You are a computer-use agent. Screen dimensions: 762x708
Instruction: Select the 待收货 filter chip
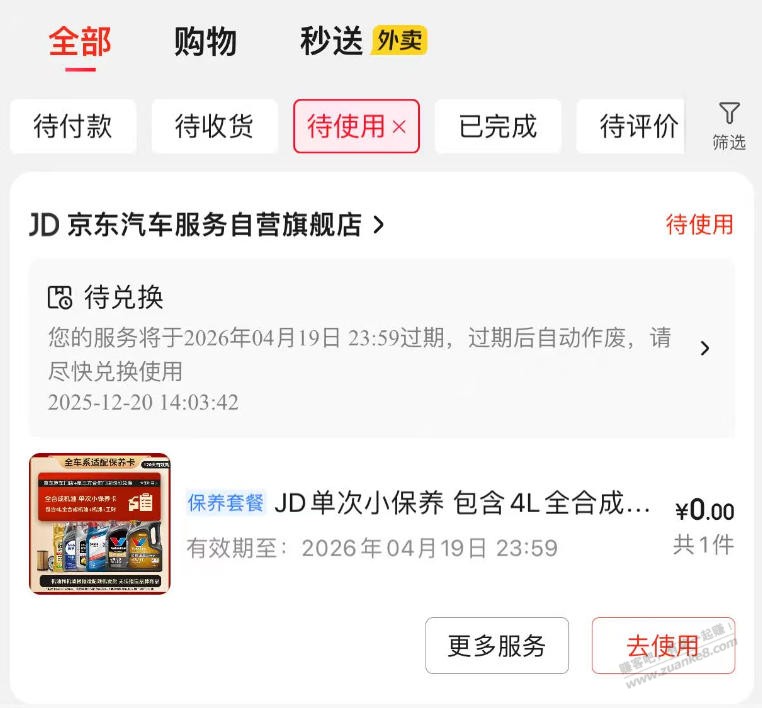point(214,126)
